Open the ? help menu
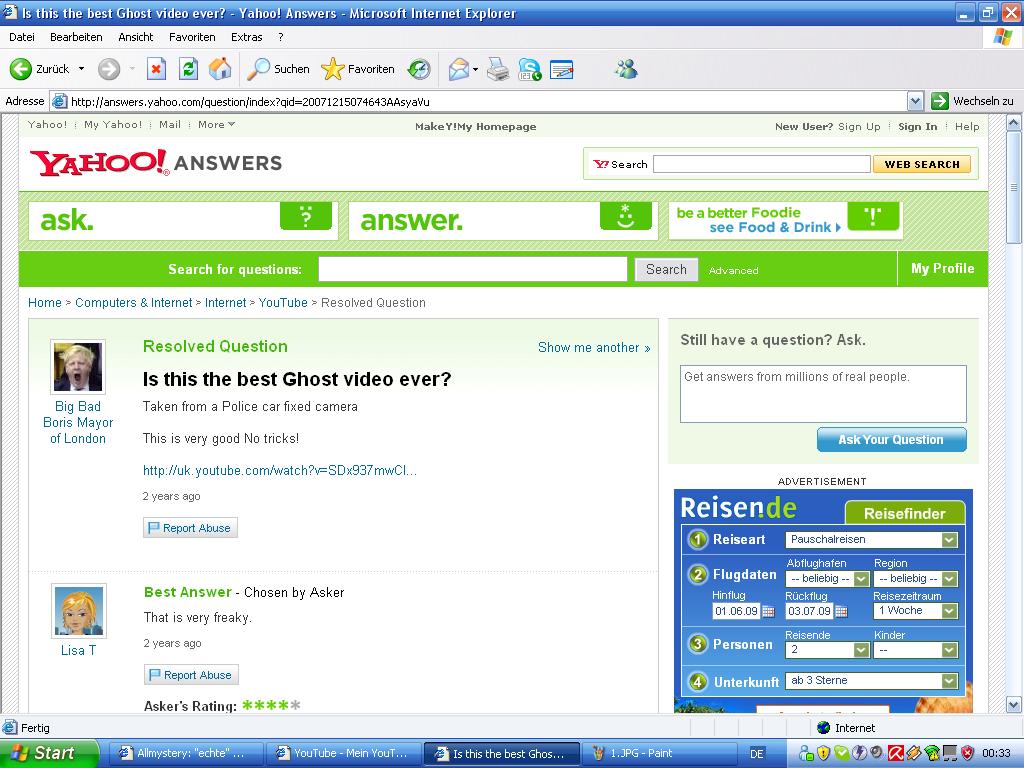The image size is (1024, 768). click(x=281, y=37)
